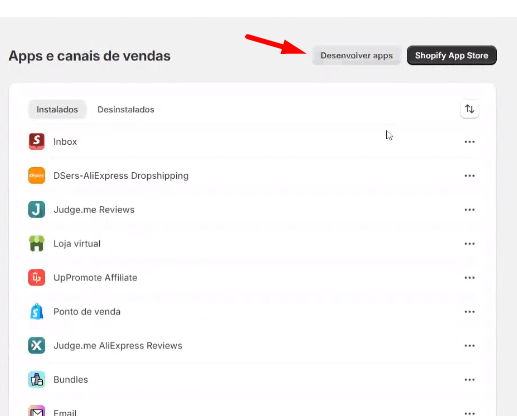Expand more actions for Judge.me Reviews
The width and height of the screenshot is (517, 416).
point(470,210)
